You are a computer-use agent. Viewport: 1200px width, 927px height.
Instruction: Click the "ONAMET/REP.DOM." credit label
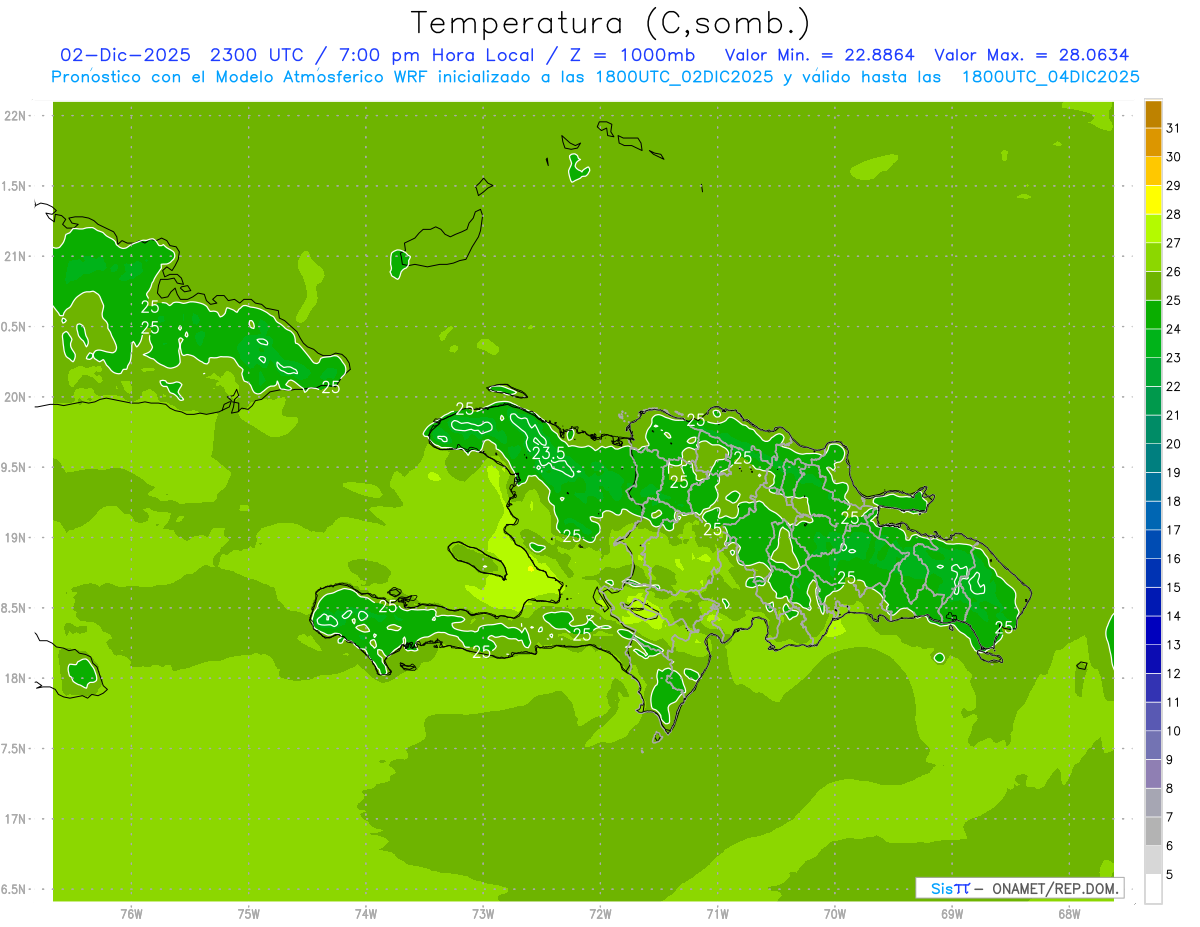click(x=1056, y=887)
